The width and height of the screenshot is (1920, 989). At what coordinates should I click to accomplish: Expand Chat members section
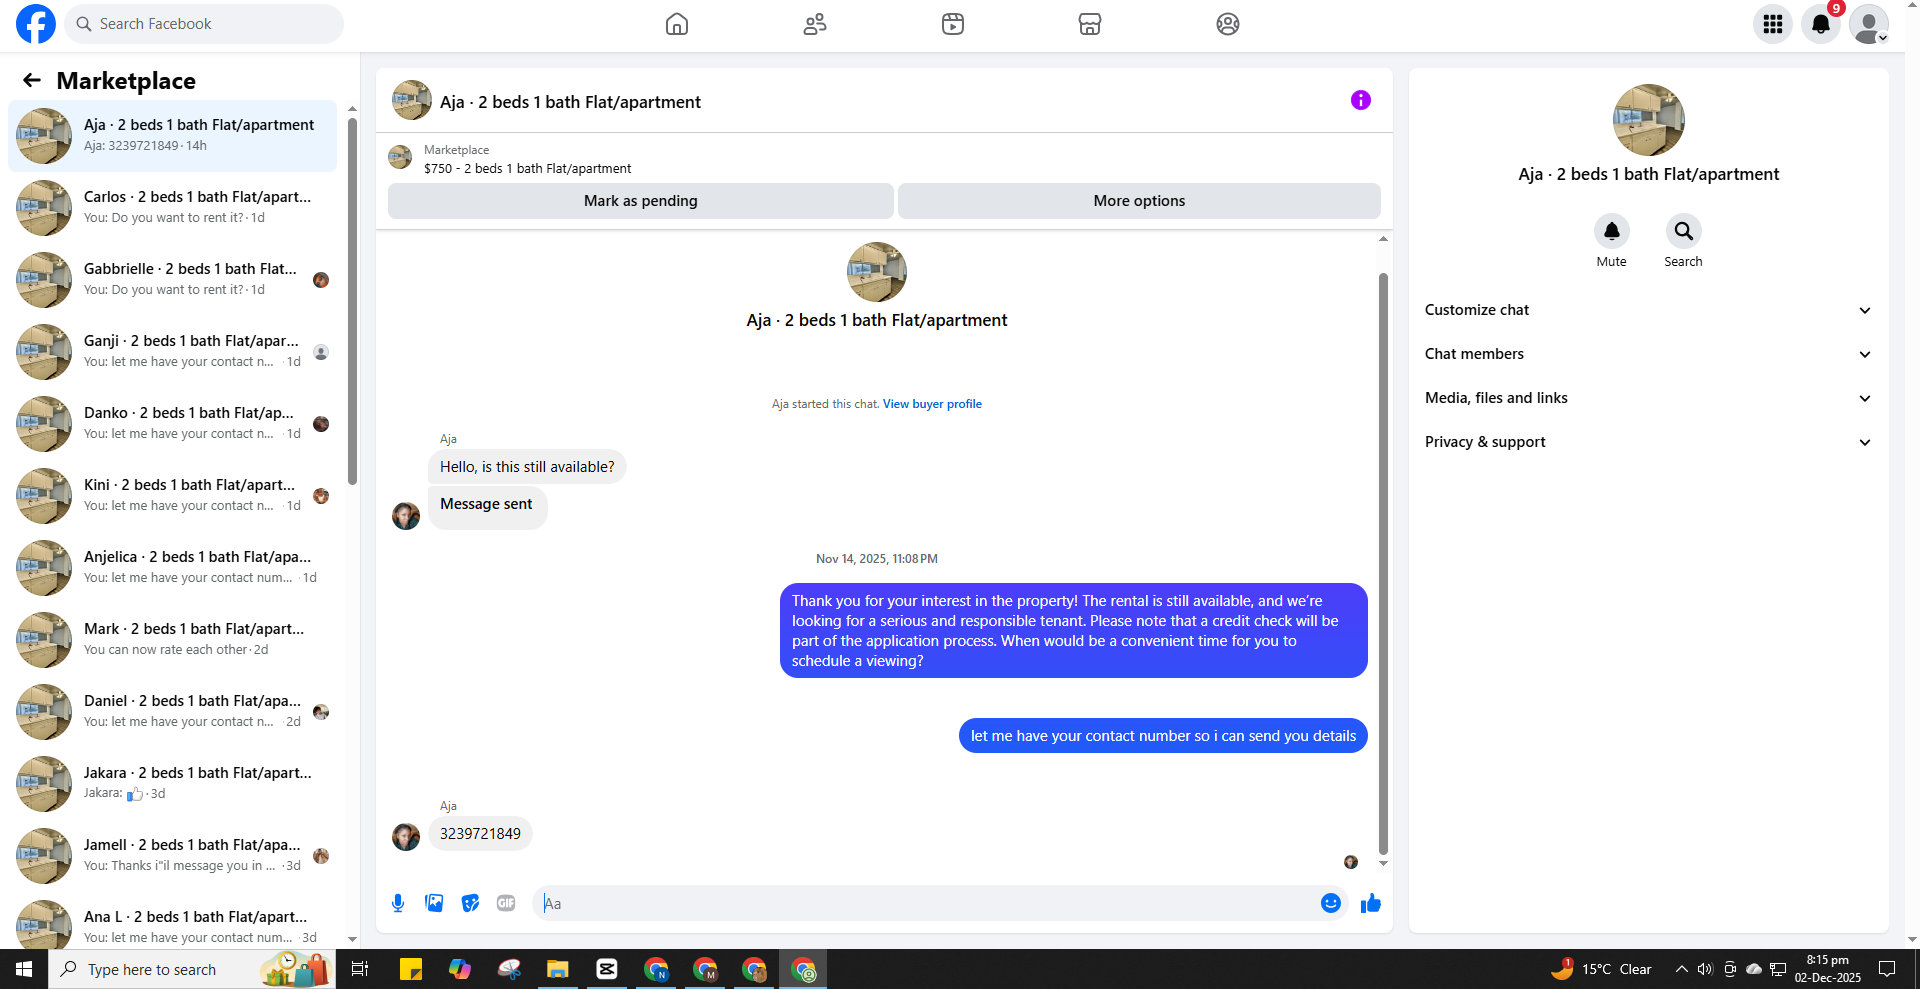pyautogui.click(x=1648, y=354)
